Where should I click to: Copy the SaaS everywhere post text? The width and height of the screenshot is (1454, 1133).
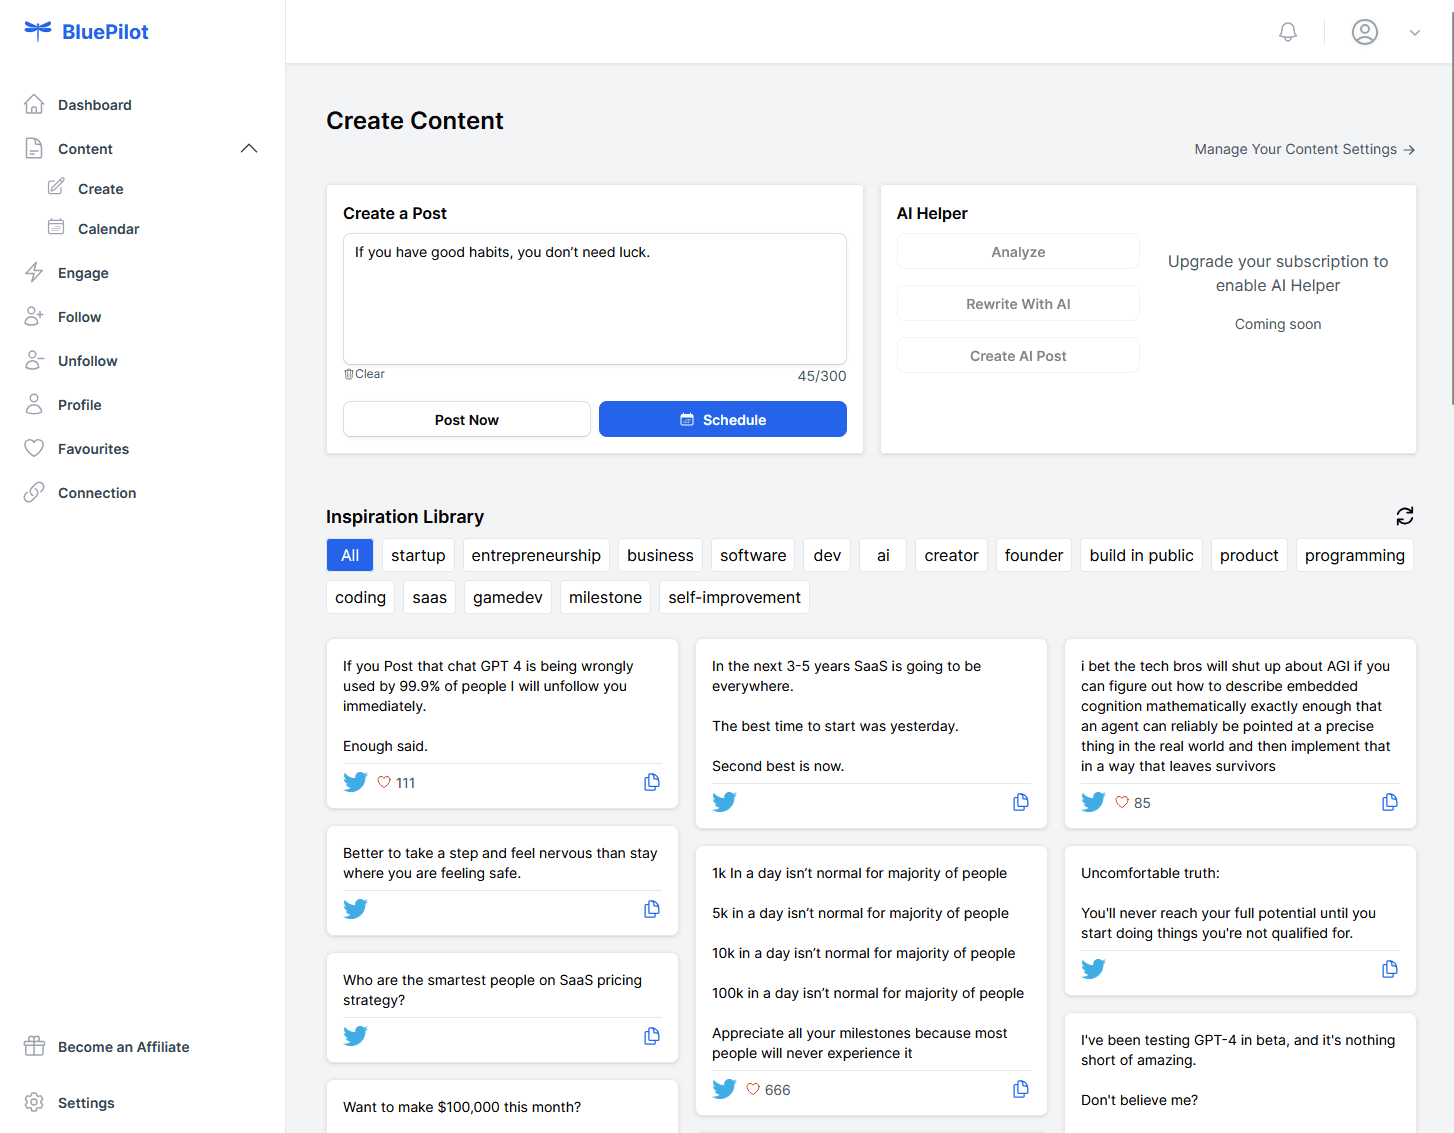tap(1020, 802)
